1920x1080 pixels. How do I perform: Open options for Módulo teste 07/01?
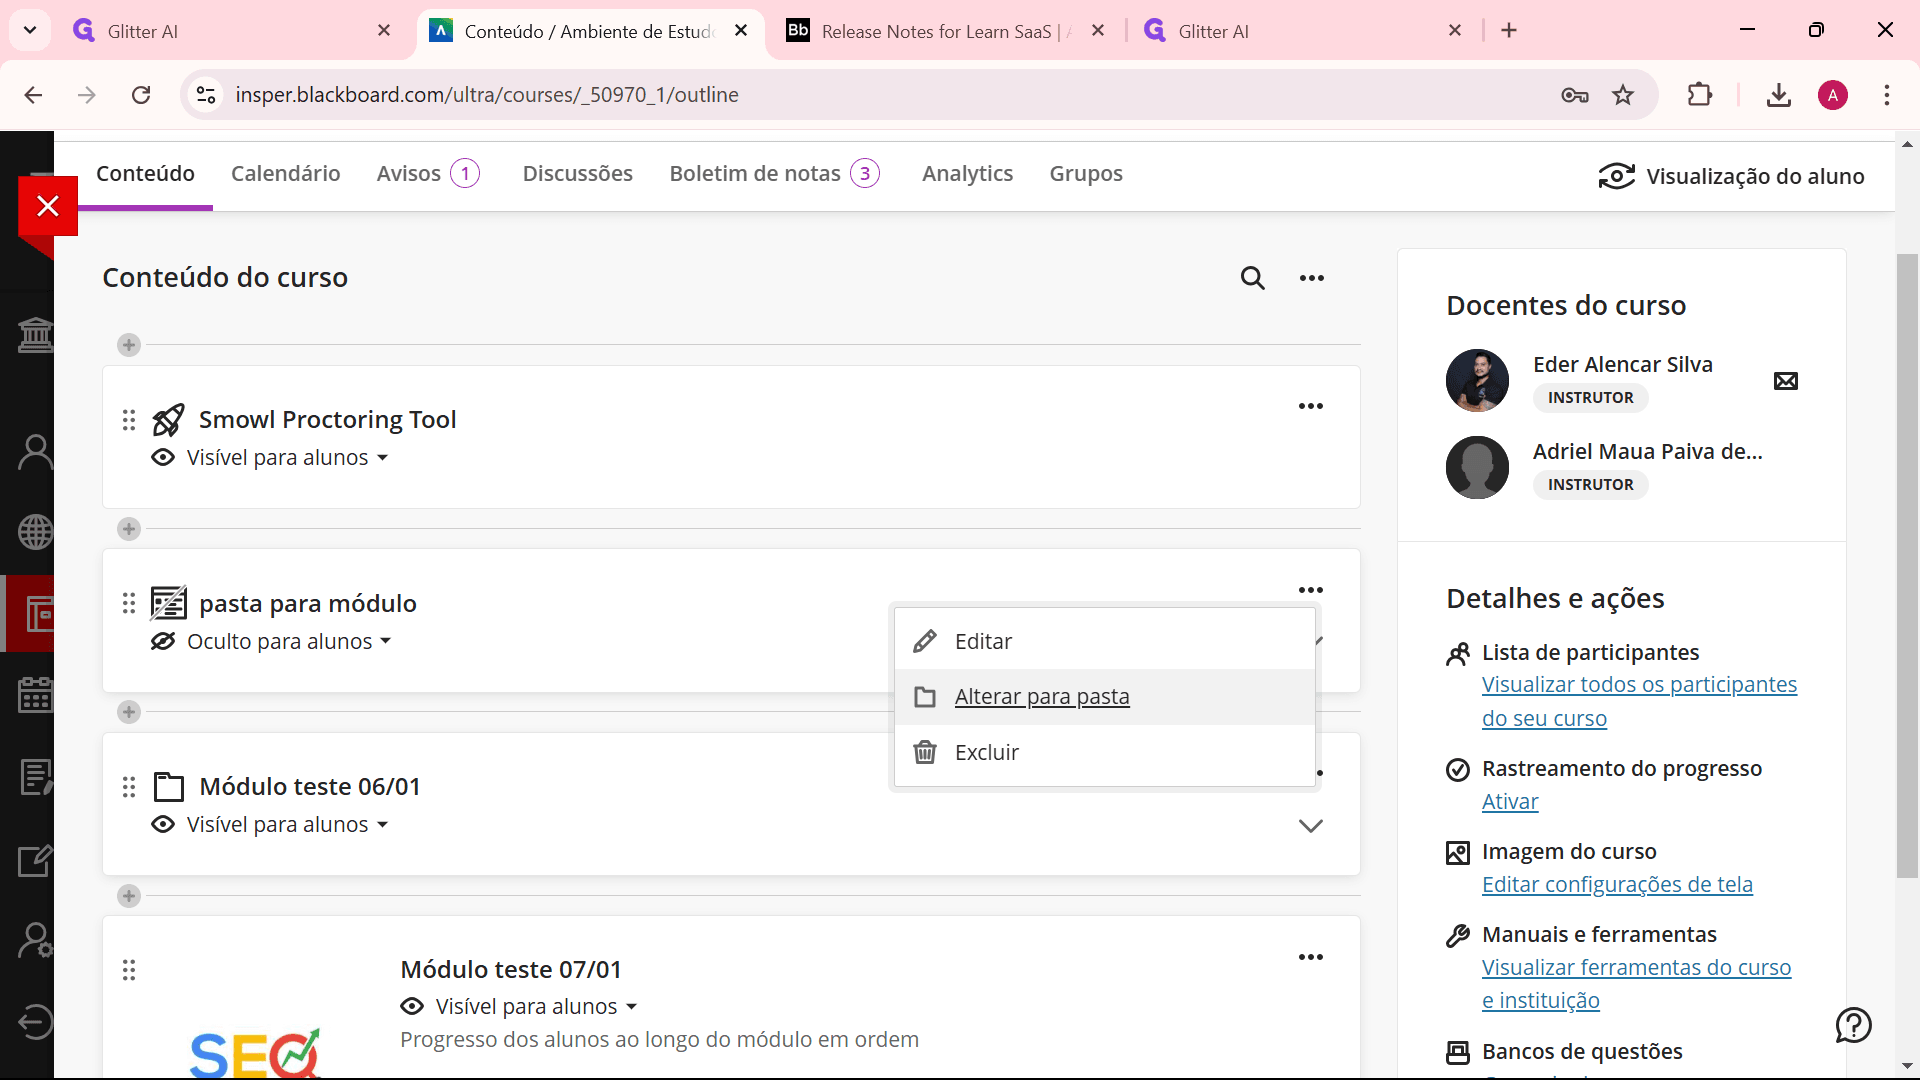click(x=1310, y=957)
